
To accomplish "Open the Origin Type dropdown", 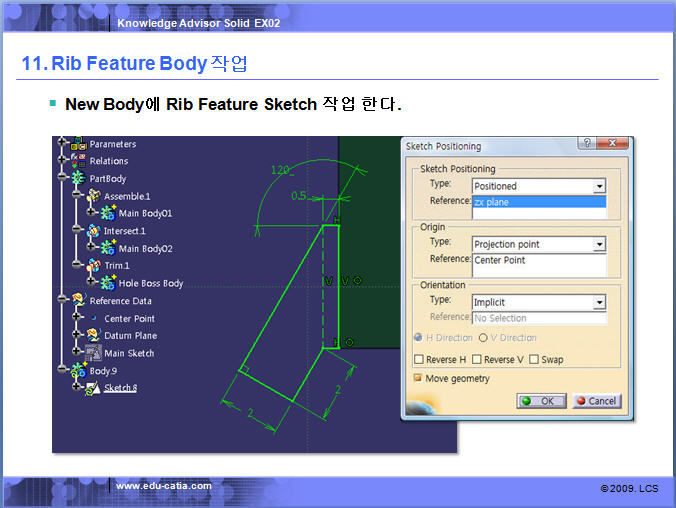I will click(x=599, y=244).
